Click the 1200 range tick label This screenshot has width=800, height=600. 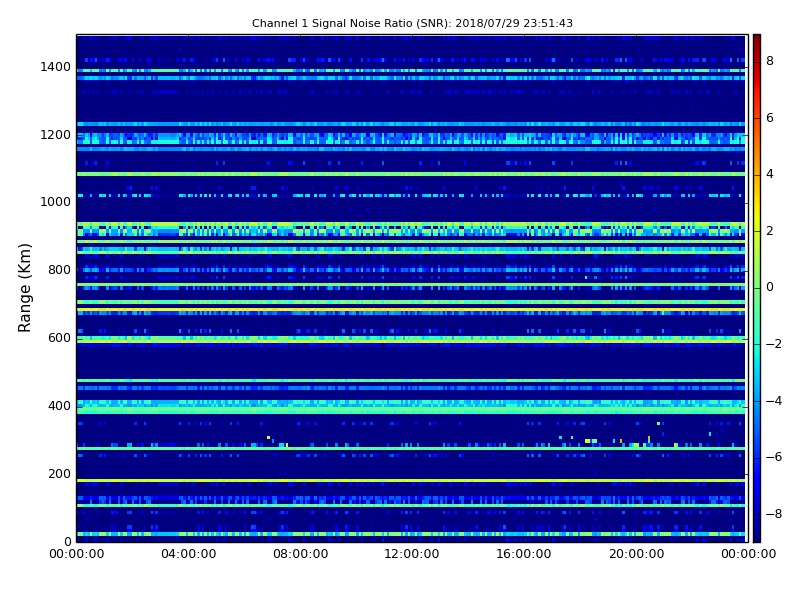pyautogui.click(x=56, y=135)
